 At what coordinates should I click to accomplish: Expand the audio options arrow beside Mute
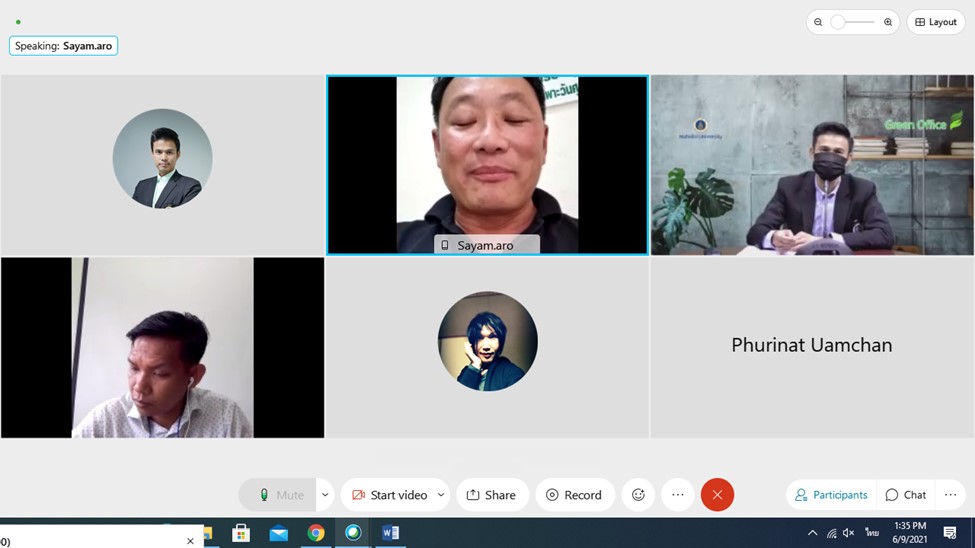325,495
